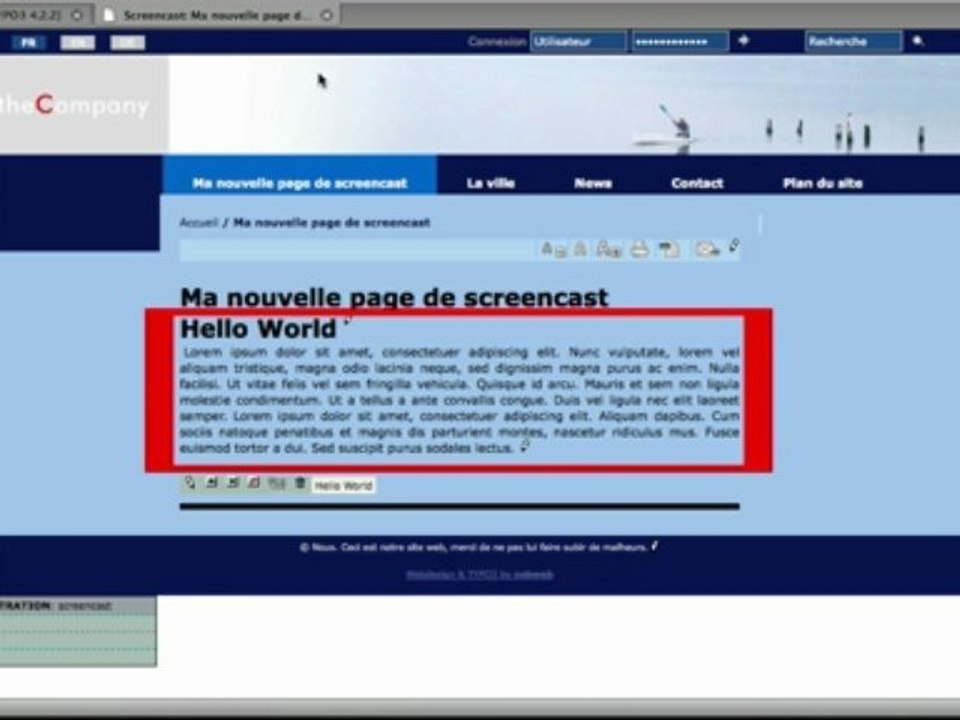Click the Hello World content heading
Viewport: 960px width, 720px height.
coord(258,329)
